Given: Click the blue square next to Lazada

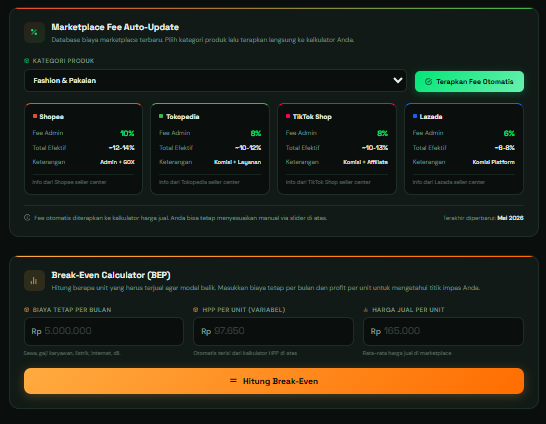Looking at the screenshot, I should (415, 116).
